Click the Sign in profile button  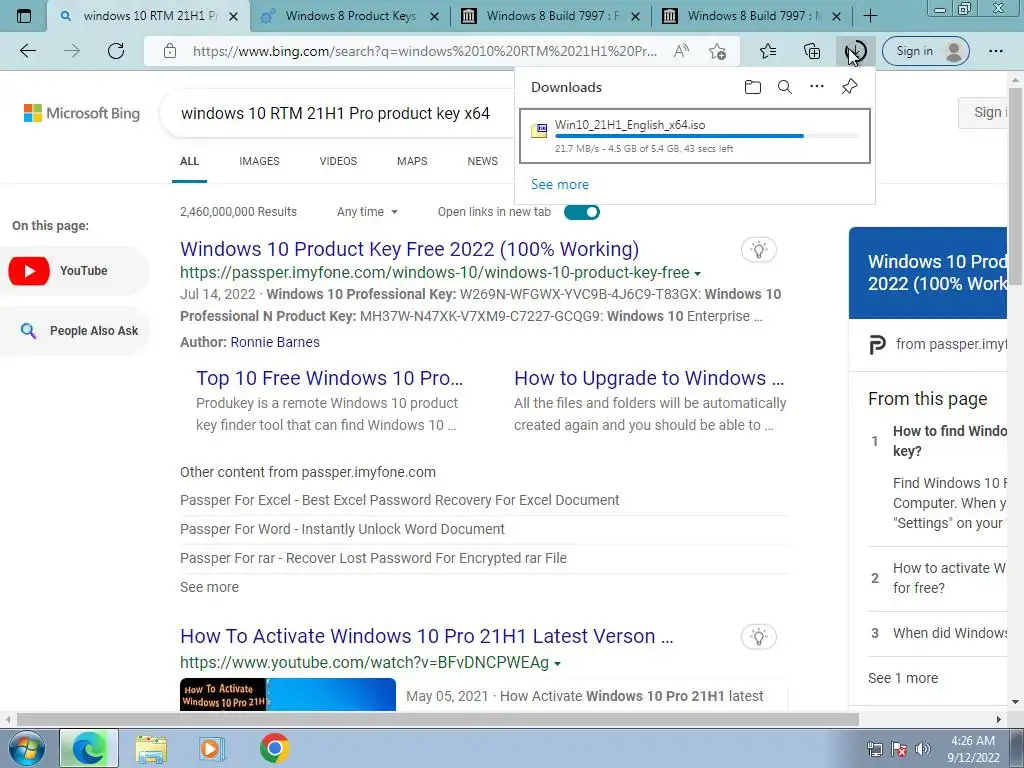pyautogui.click(x=925, y=51)
